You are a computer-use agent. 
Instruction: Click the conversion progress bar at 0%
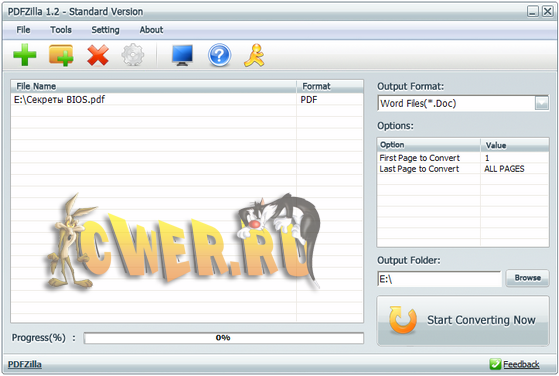[224, 338]
